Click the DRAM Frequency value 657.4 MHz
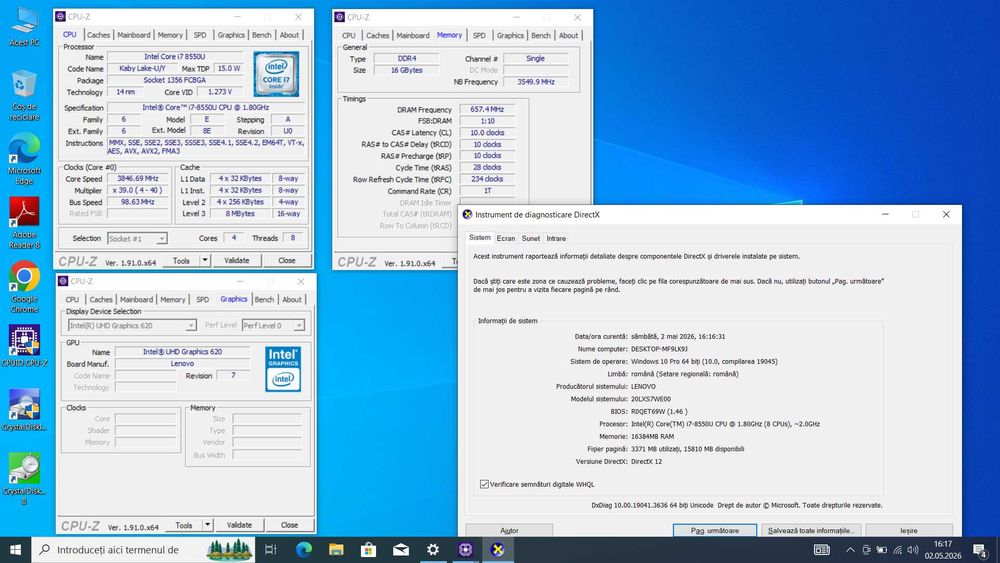1000x563 pixels. click(x=487, y=110)
